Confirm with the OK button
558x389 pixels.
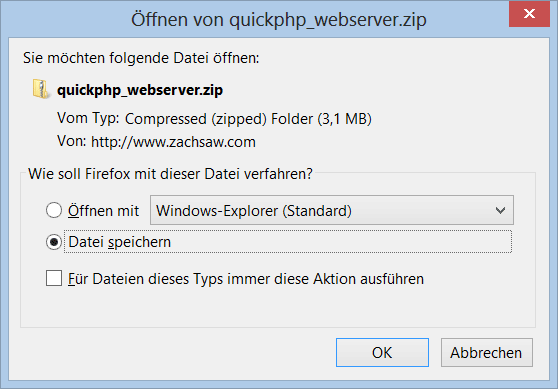(382, 352)
